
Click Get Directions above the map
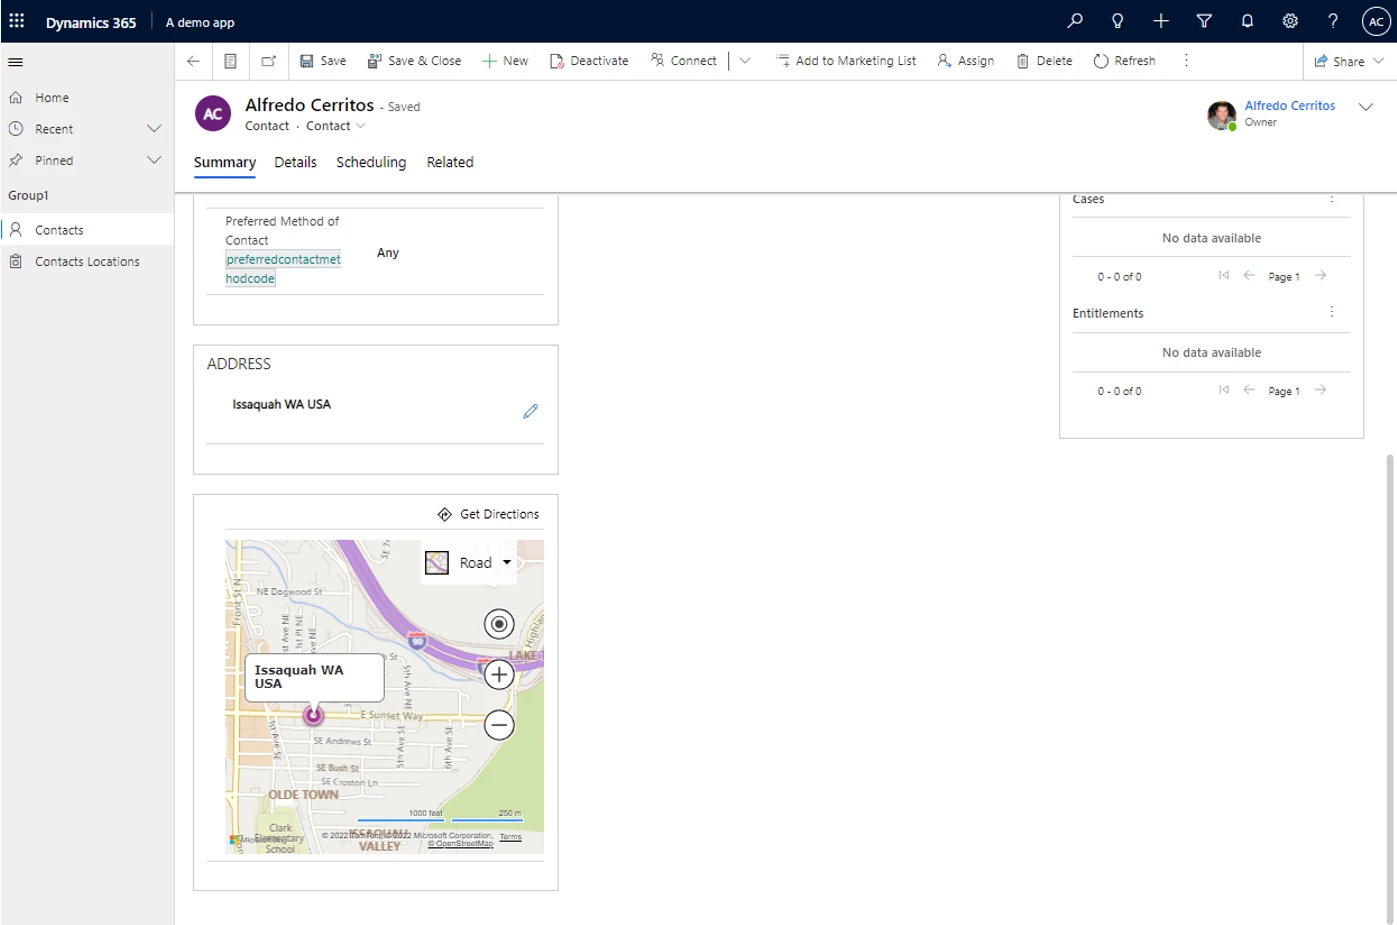coord(489,514)
